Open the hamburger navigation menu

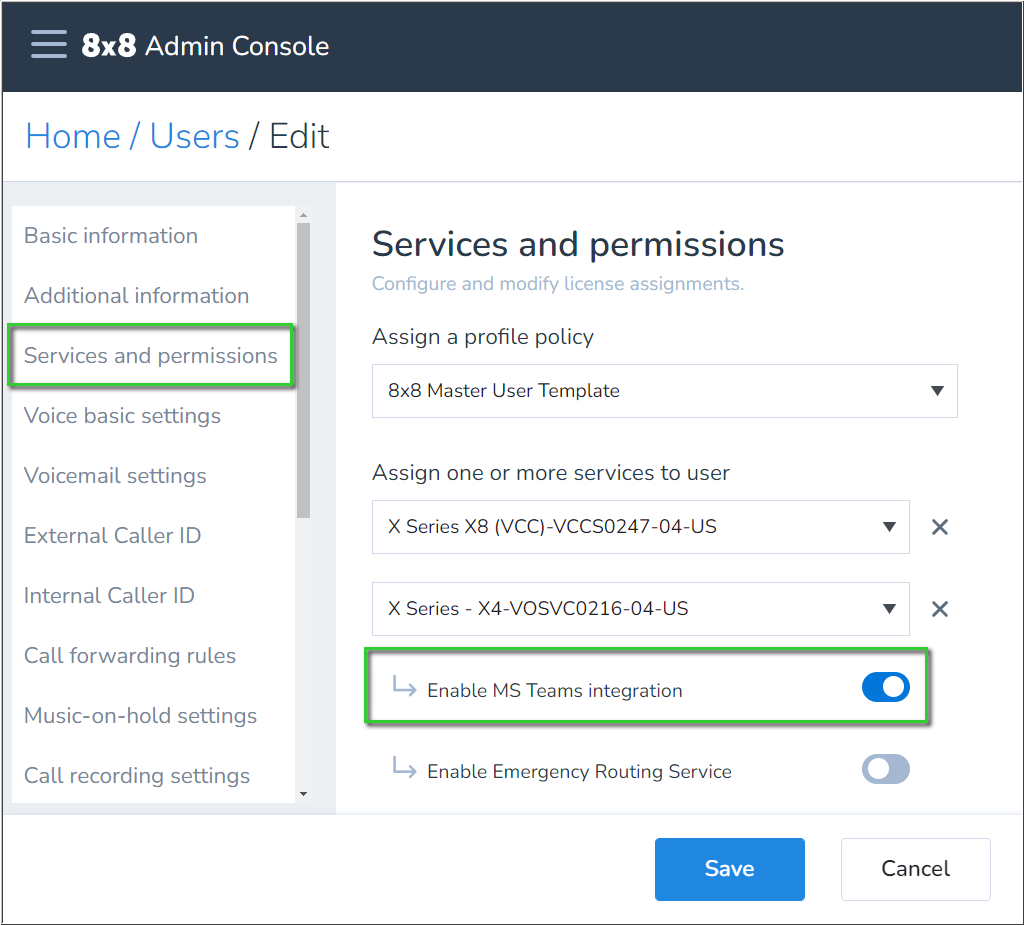pos(49,45)
